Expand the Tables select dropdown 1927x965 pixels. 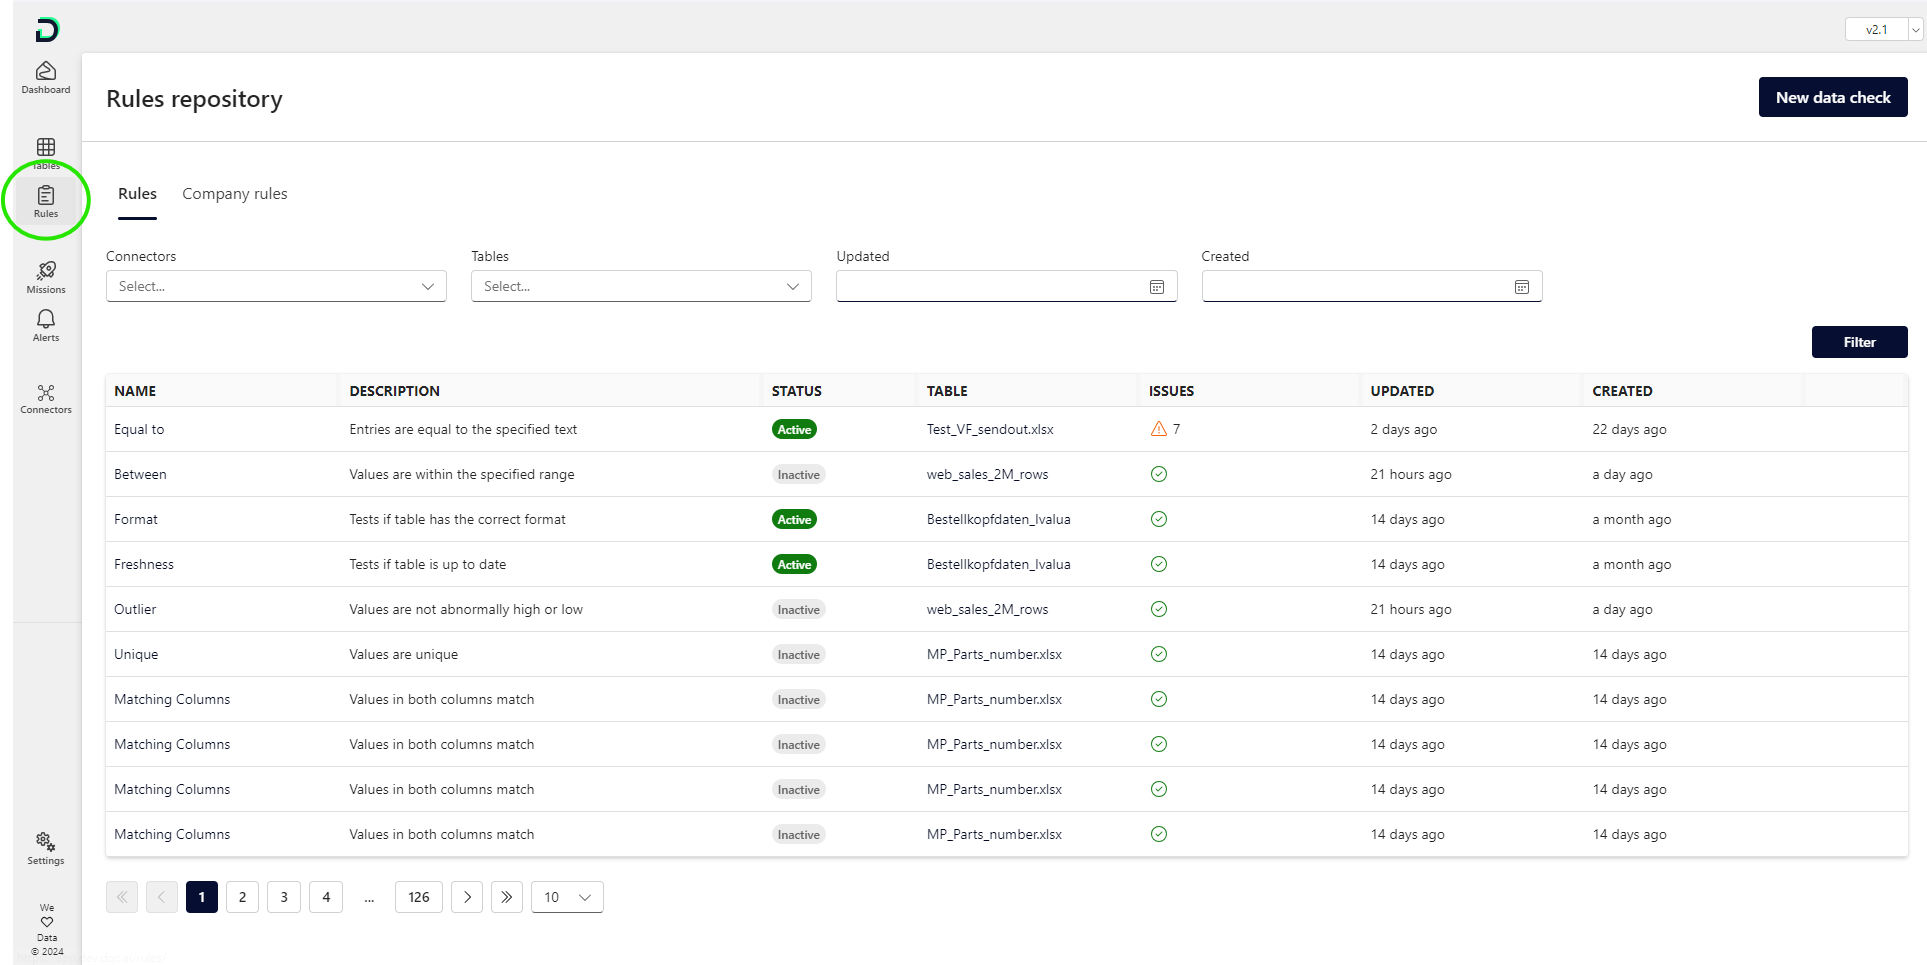[641, 286]
